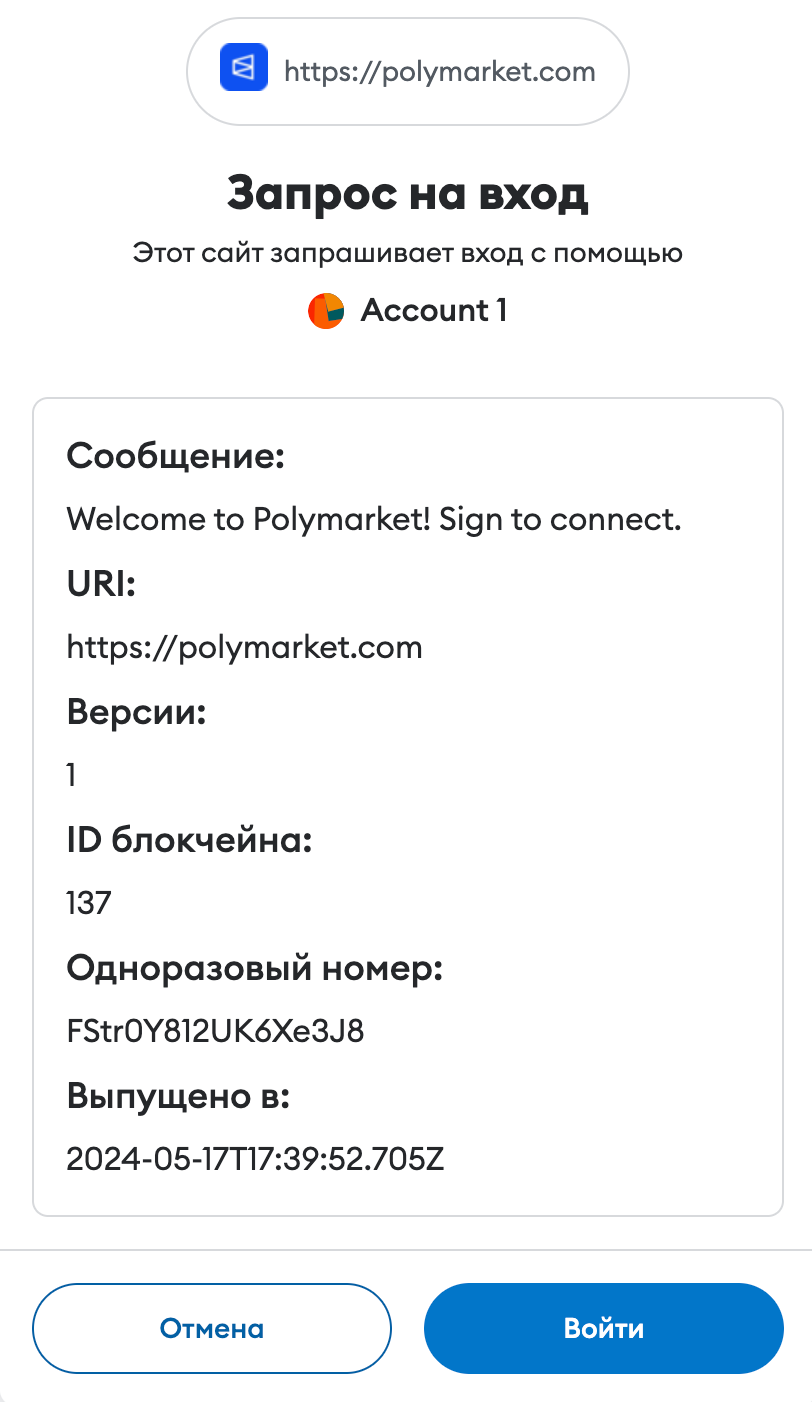
Task: Click the Версии label
Action: [x=137, y=713]
